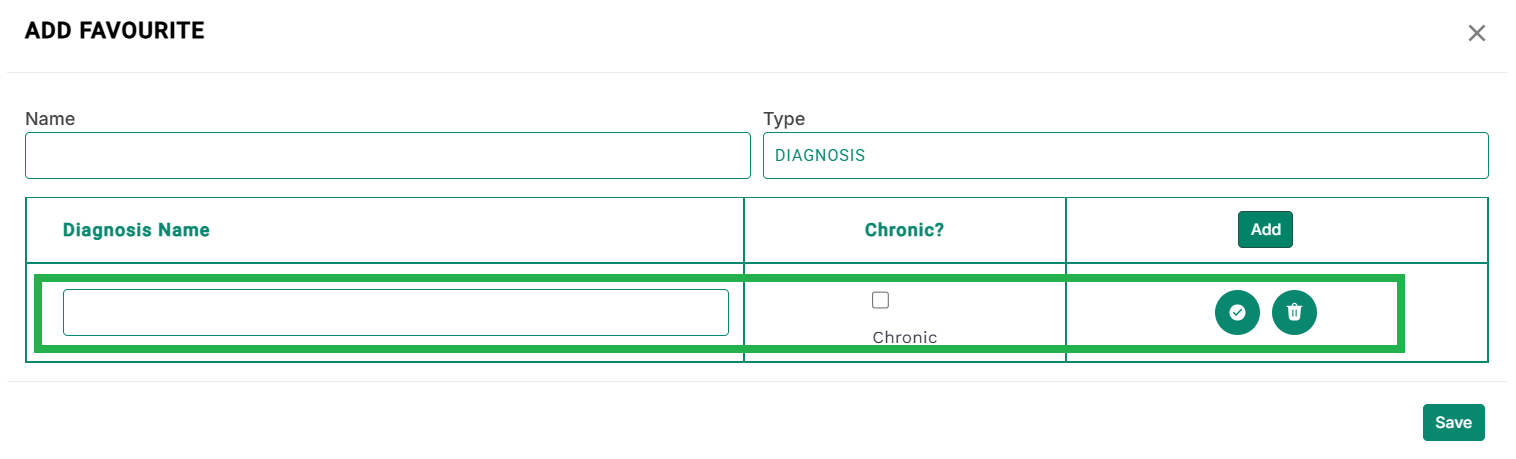
Task: Click the Type label above the field
Action: [x=784, y=119]
